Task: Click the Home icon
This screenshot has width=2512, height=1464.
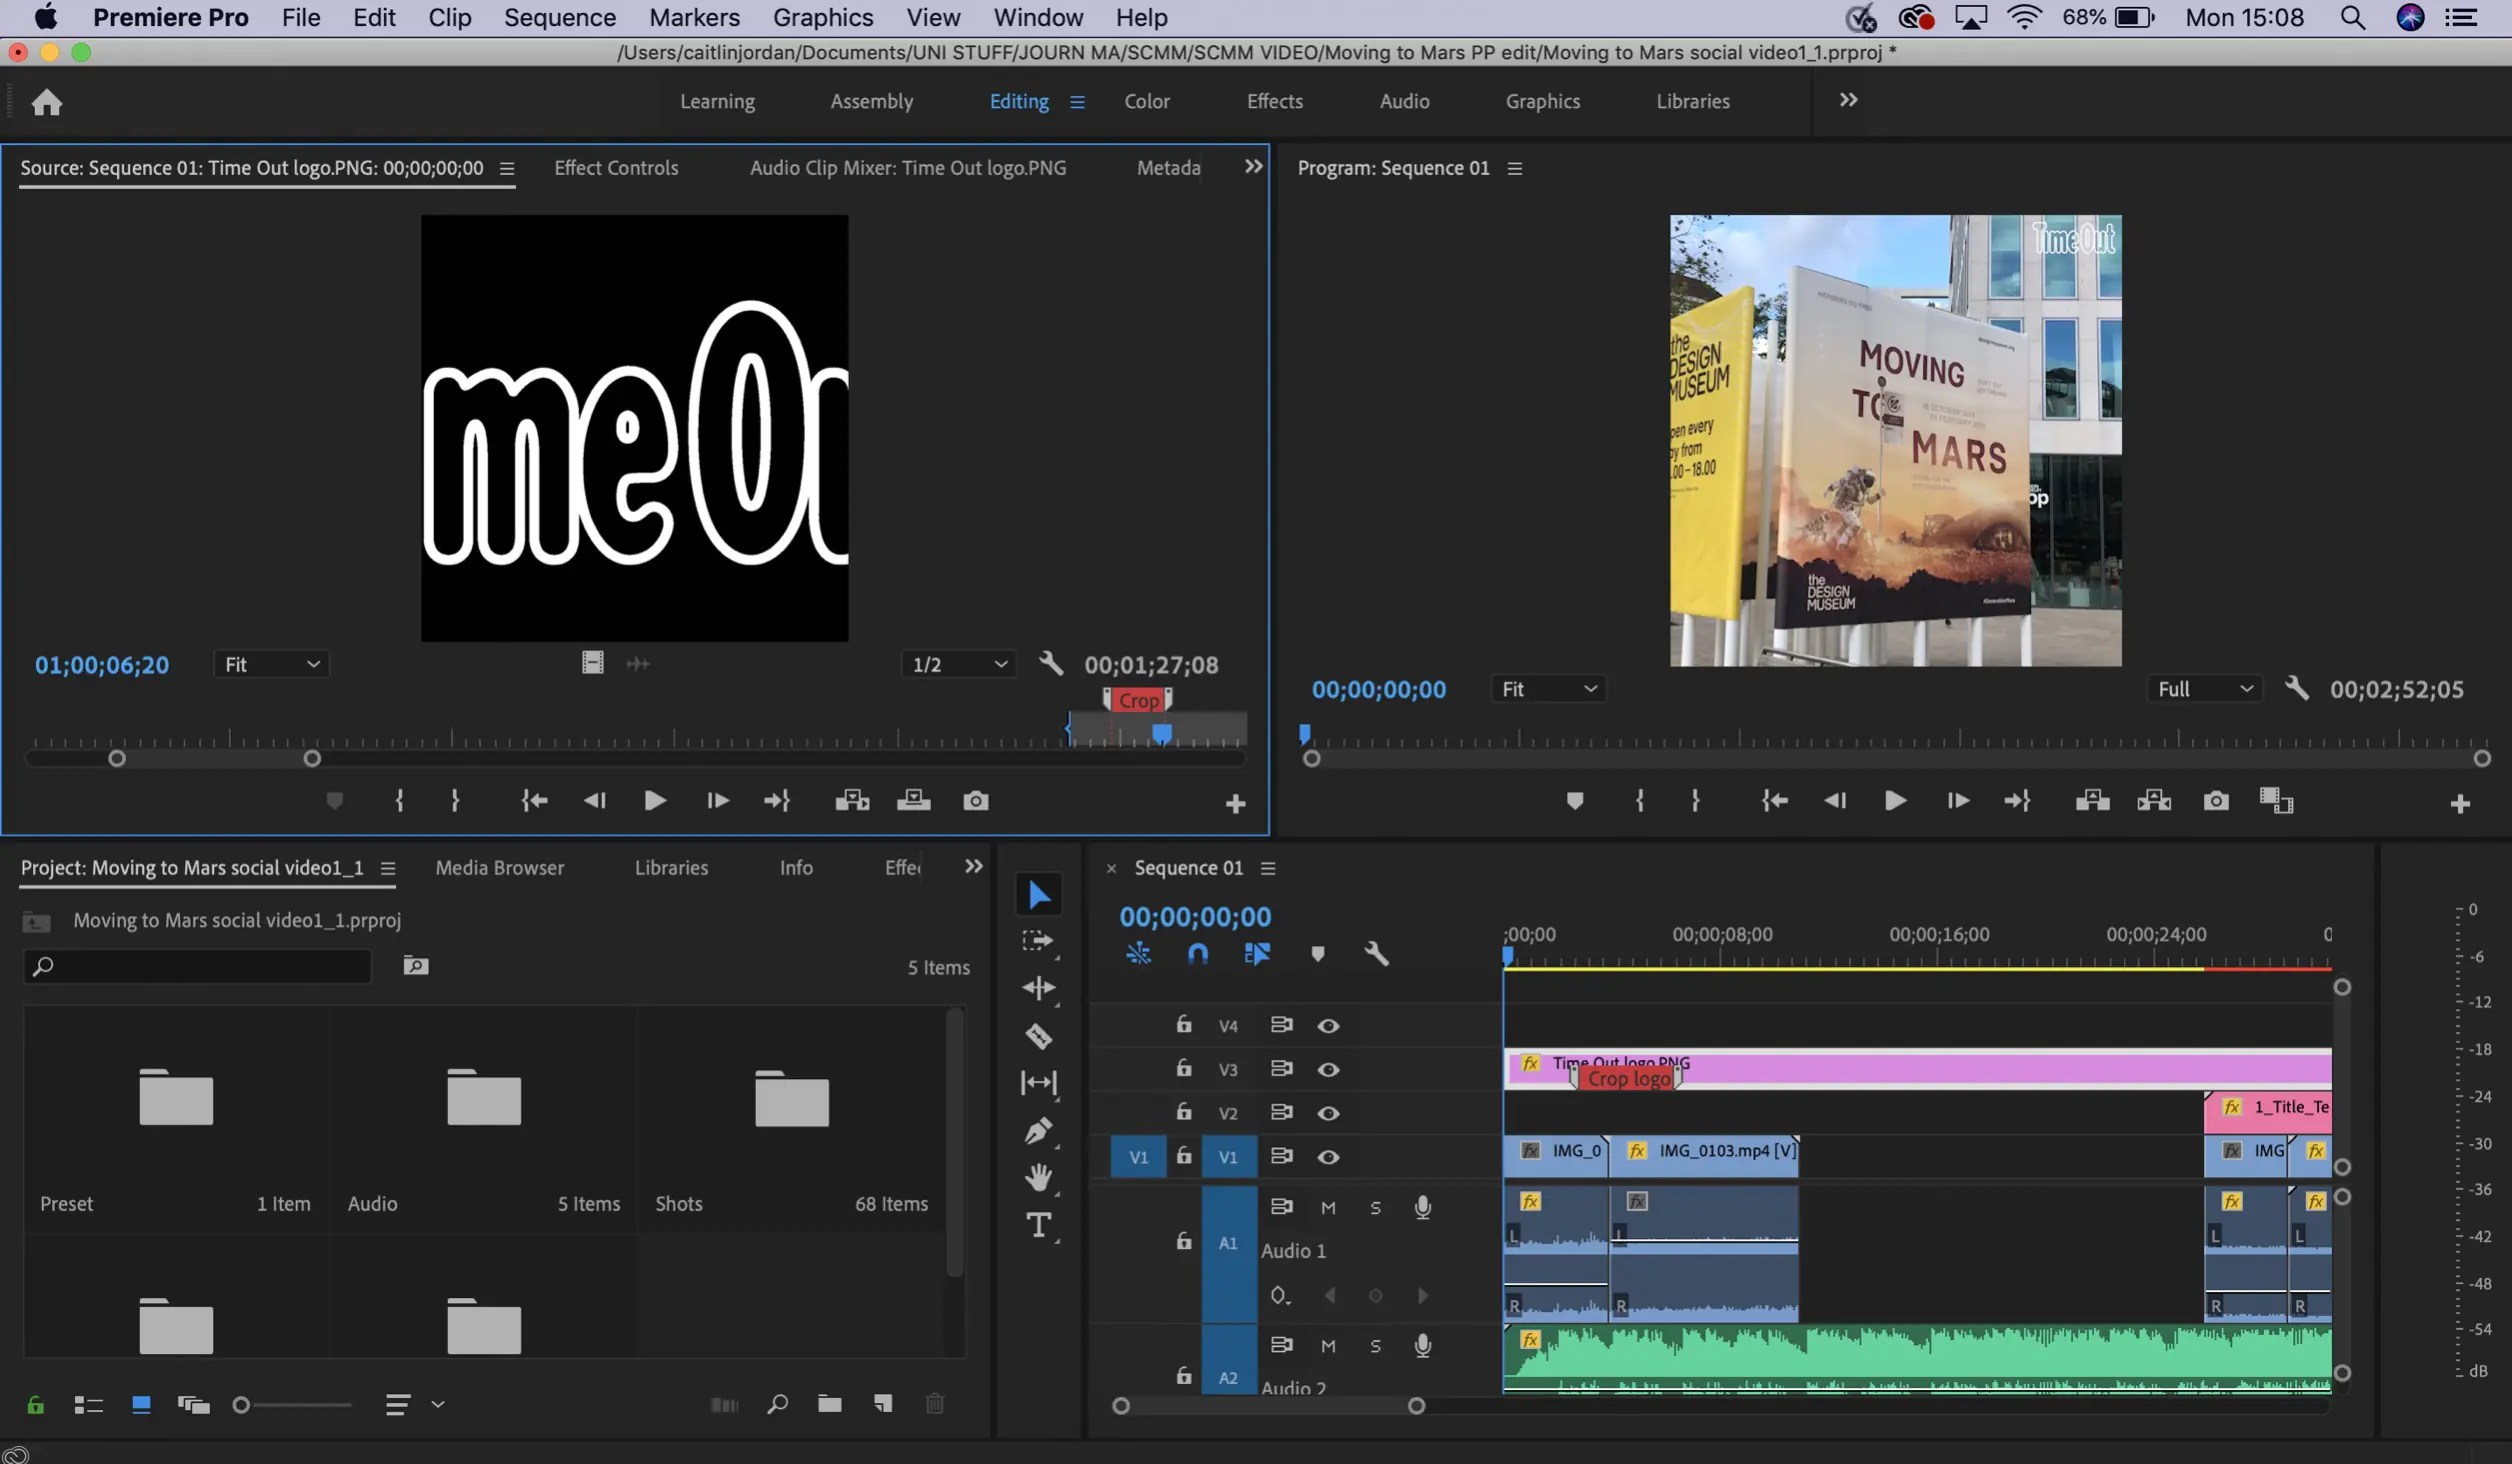Action: (46, 101)
